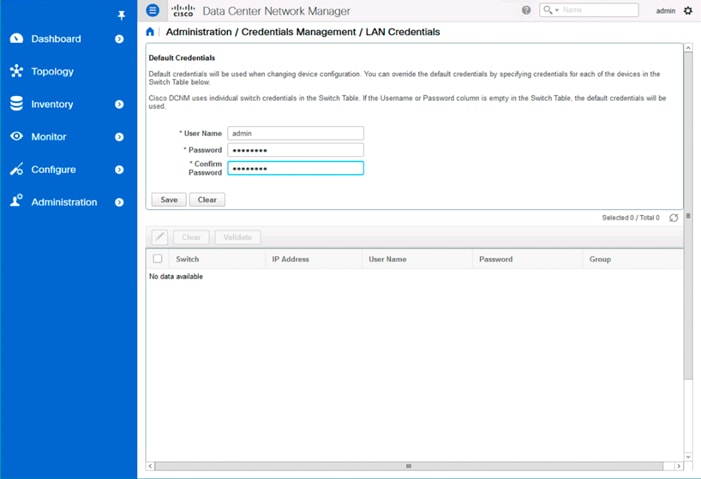Click the Validate button

click(x=237, y=237)
